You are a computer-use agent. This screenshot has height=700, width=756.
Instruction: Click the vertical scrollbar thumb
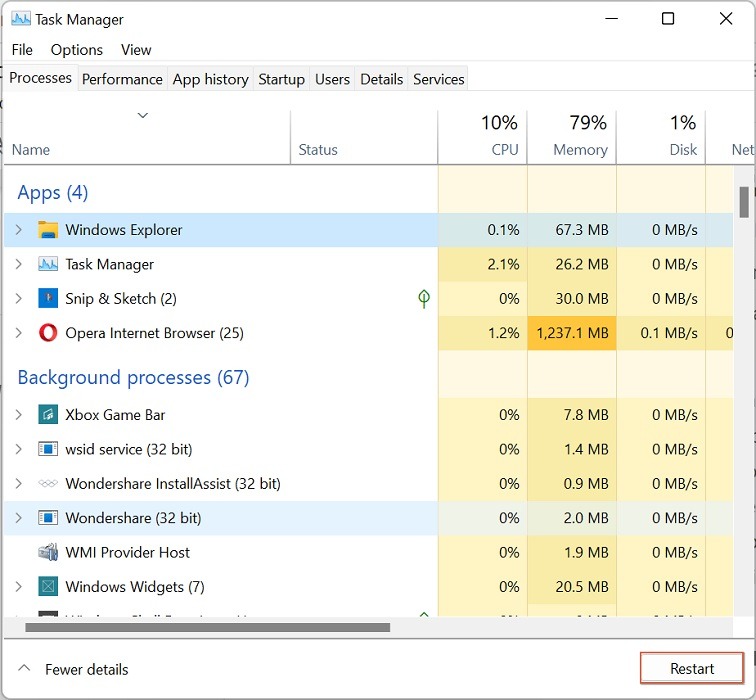click(x=744, y=202)
